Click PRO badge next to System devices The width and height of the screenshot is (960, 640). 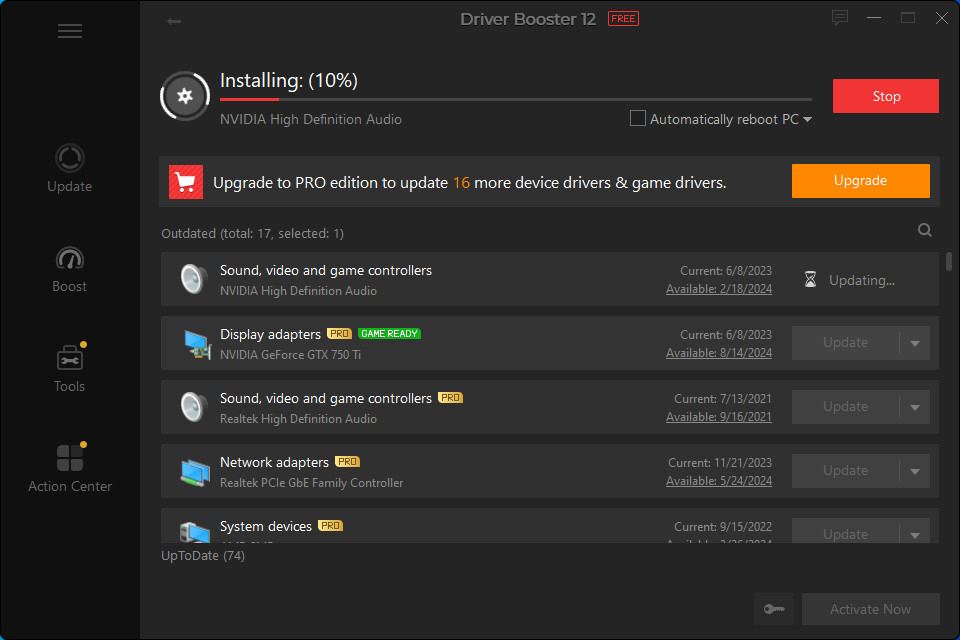[x=331, y=526]
